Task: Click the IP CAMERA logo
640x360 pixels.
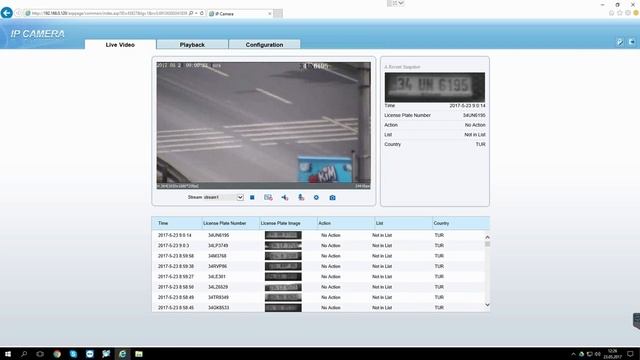Action: click(x=38, y=34)
